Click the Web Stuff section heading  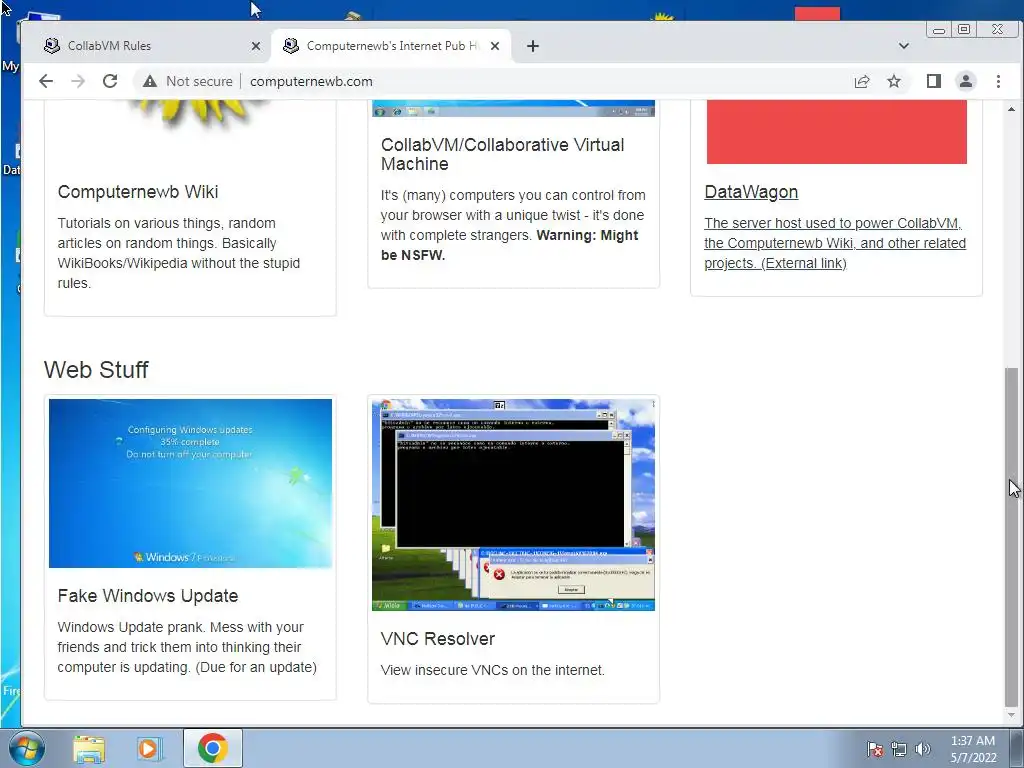[x=96, y=370]
